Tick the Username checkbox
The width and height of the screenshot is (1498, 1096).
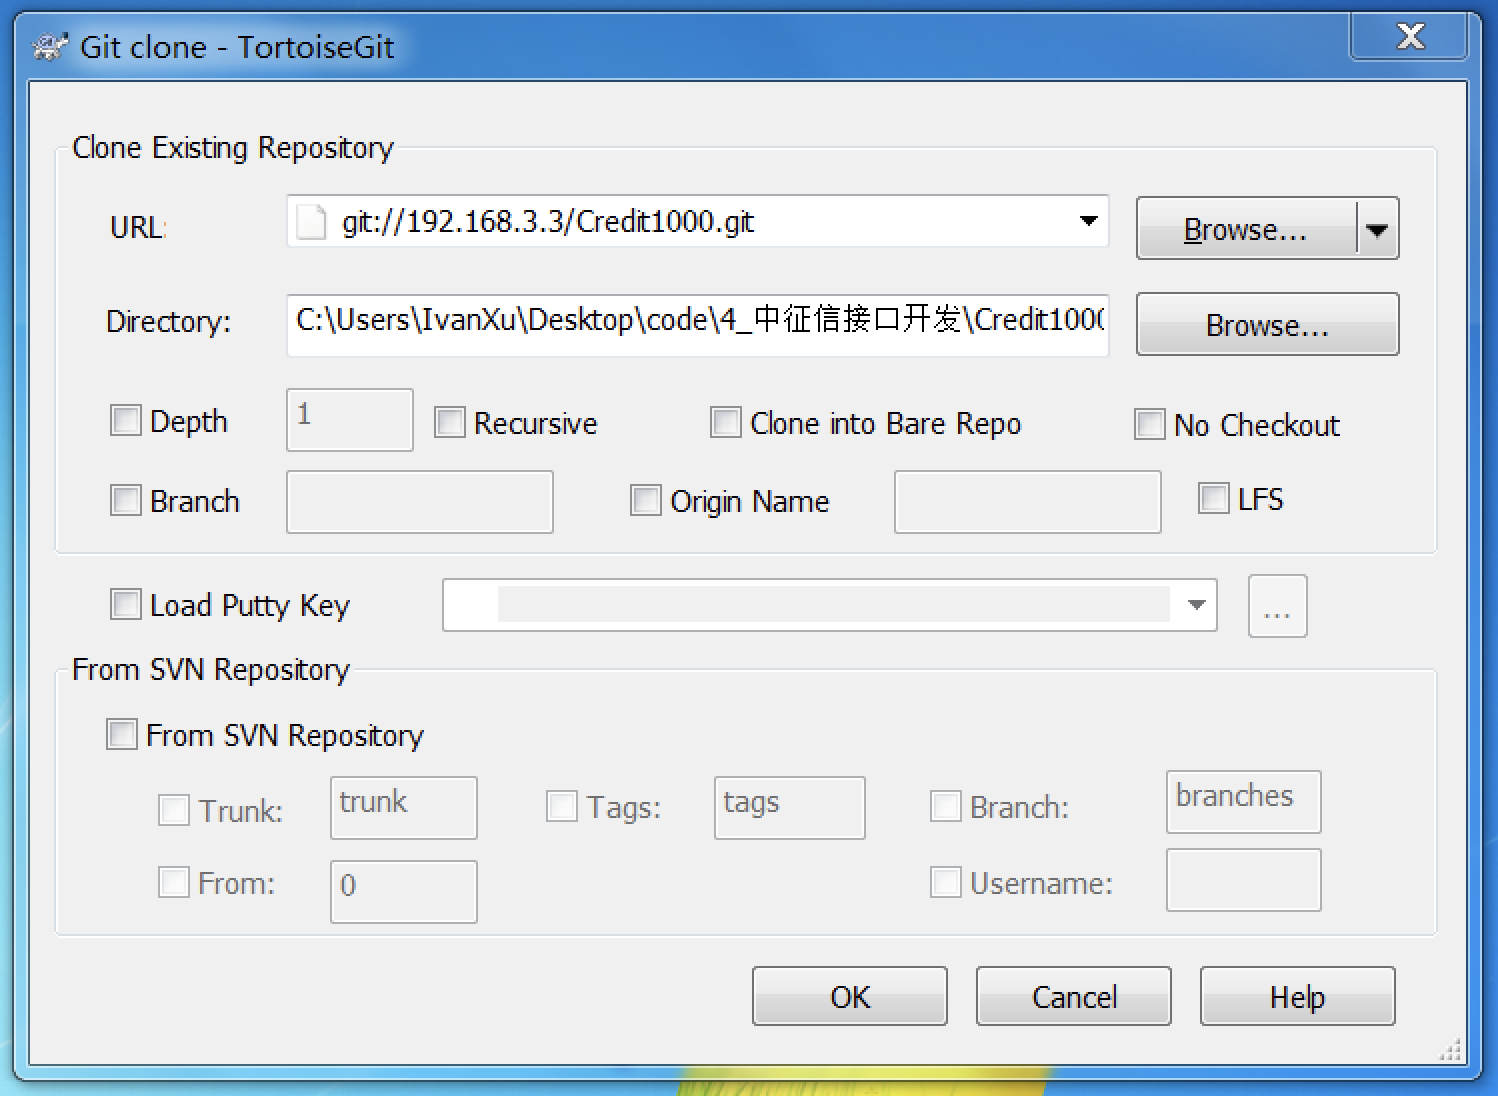[946, 882]
